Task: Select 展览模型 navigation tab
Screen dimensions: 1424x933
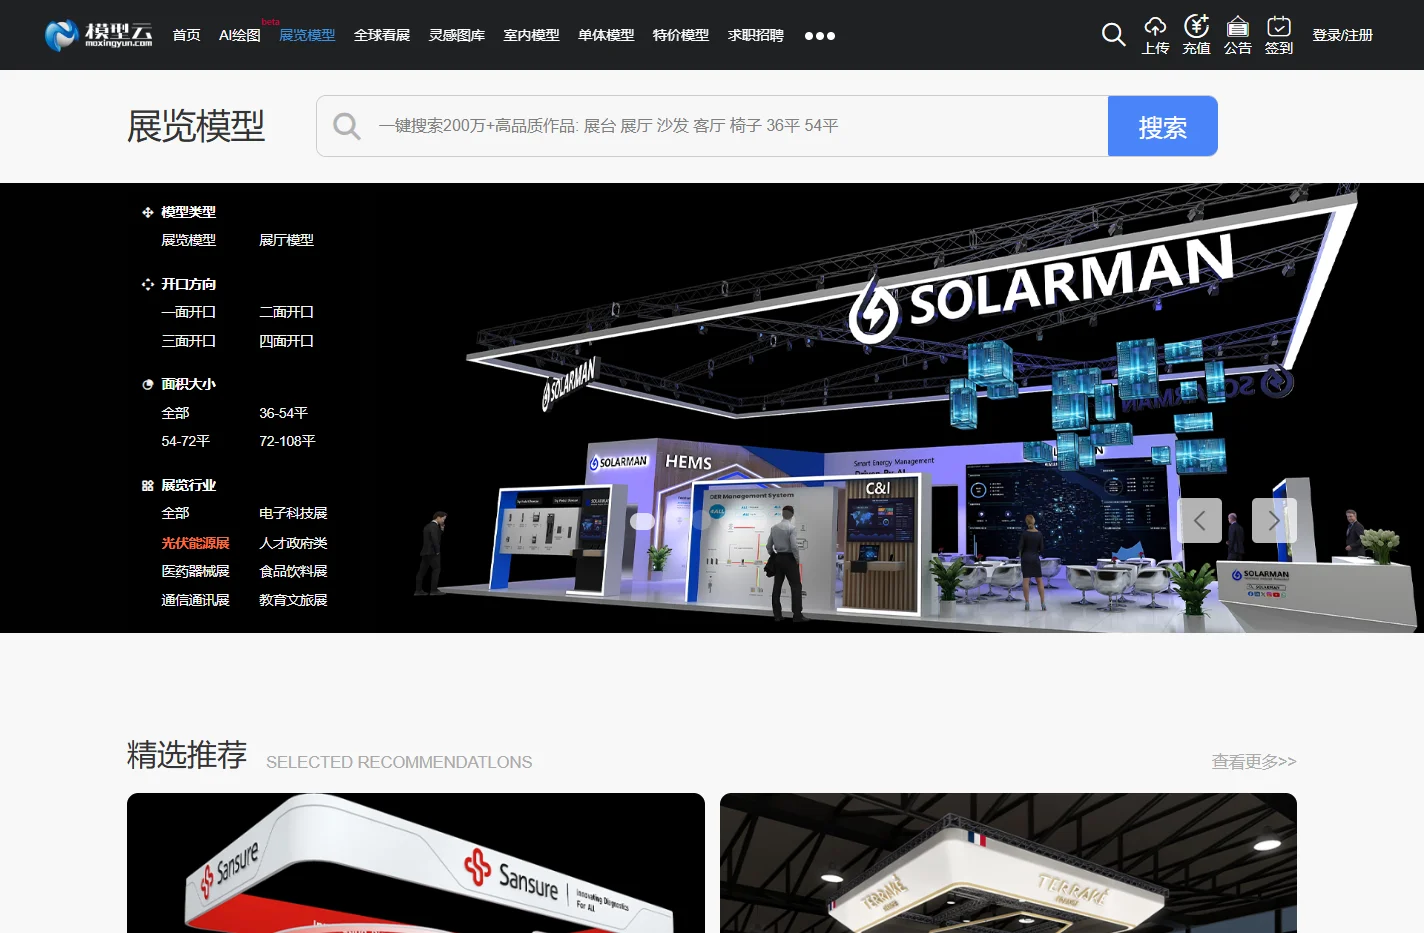Action: click(307, 35)
